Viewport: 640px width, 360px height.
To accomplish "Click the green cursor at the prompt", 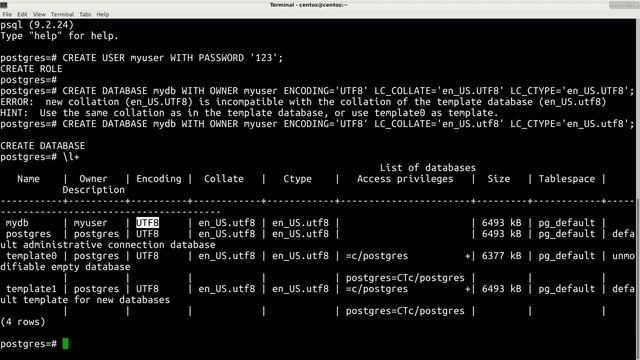I will click(x=65, y=344).
